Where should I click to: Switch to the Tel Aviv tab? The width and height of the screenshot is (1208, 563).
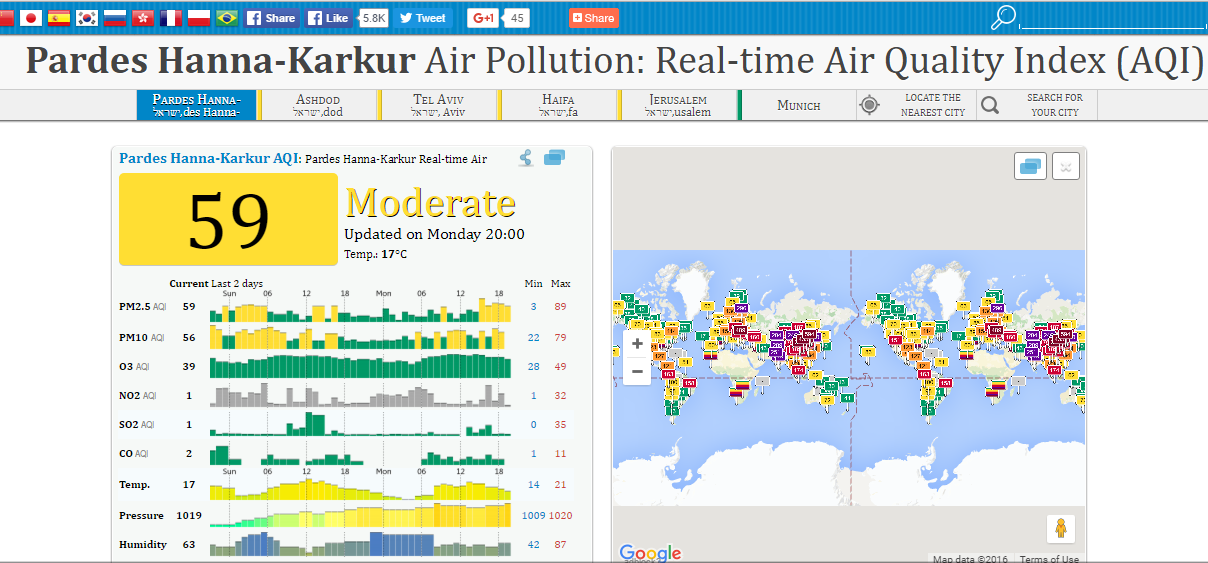pos(439,105)
